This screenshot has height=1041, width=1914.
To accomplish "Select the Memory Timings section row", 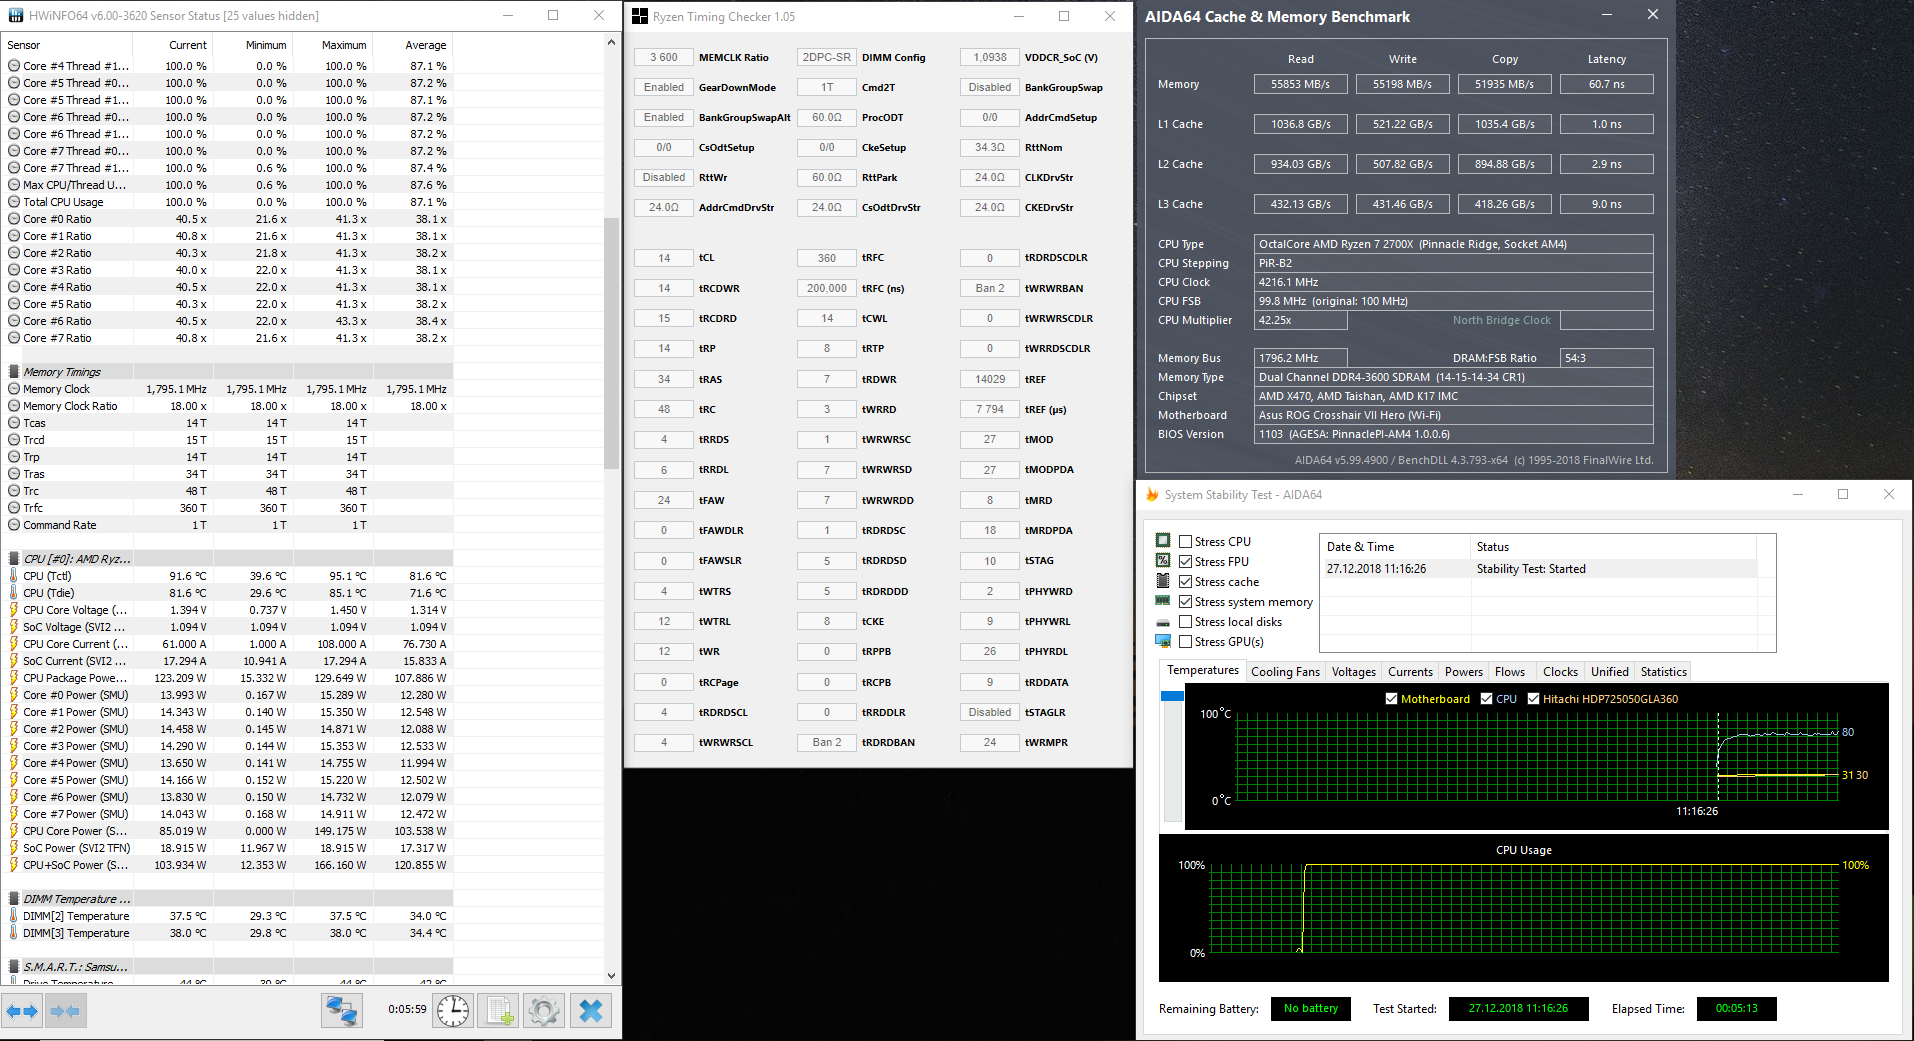I will click(228, 372).
